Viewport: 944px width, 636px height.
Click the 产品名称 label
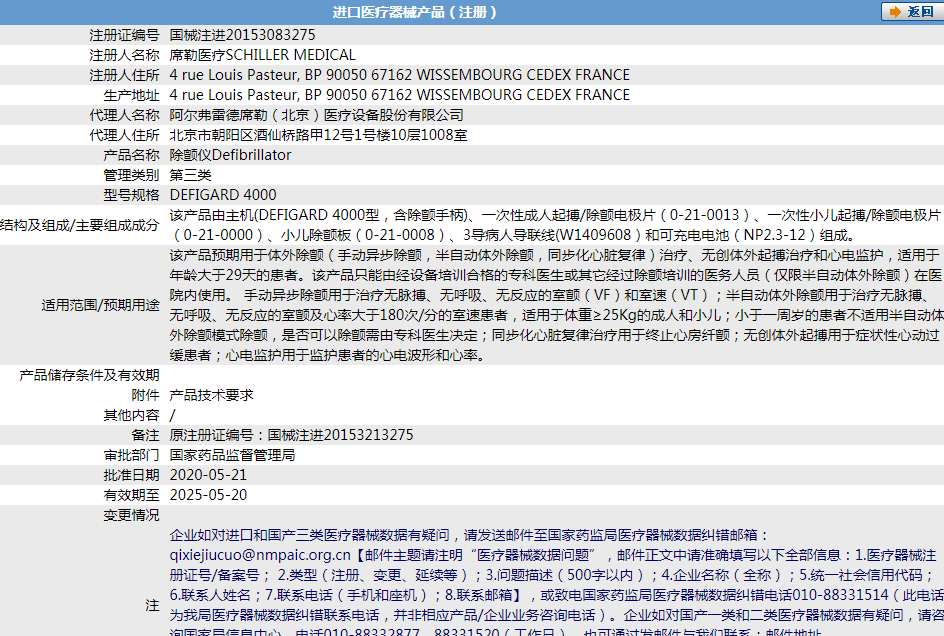(131, 155)
